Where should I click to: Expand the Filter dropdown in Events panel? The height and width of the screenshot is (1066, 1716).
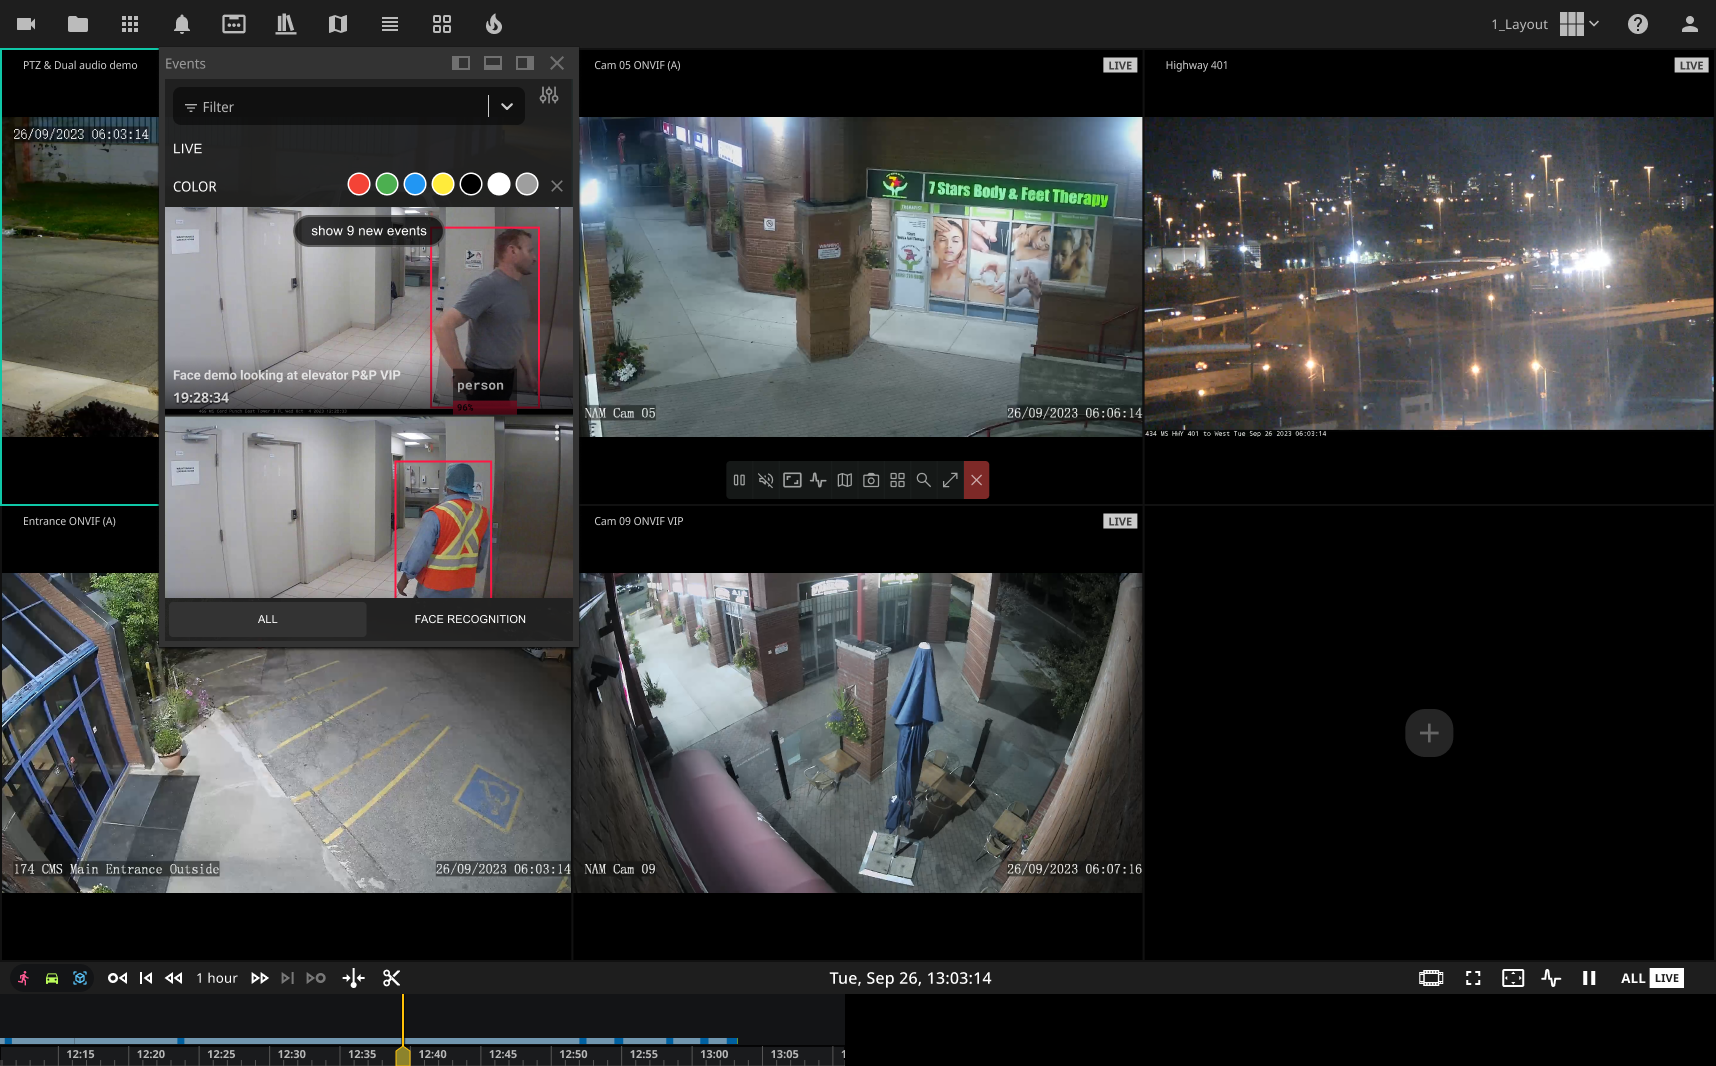click(x=507, y=106)
